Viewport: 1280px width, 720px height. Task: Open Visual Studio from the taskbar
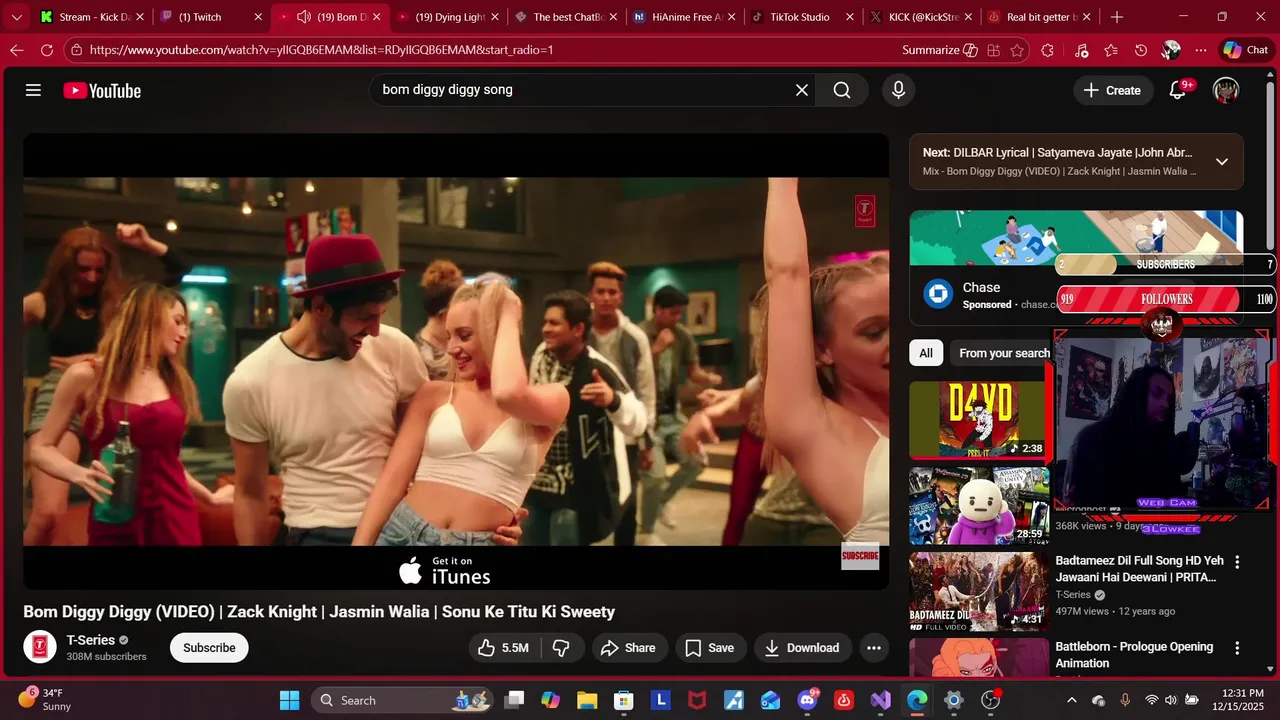point(880,700)
